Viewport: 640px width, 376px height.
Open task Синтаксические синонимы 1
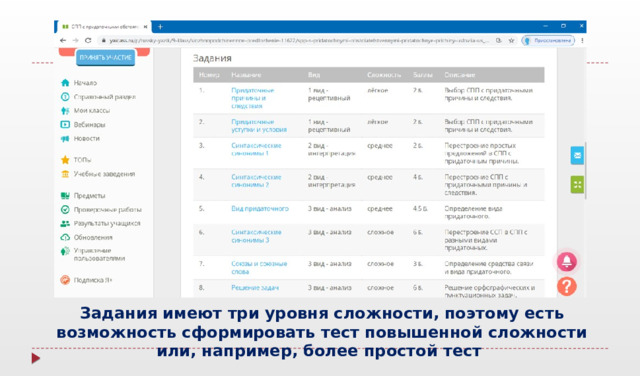(x=256, y=149)
